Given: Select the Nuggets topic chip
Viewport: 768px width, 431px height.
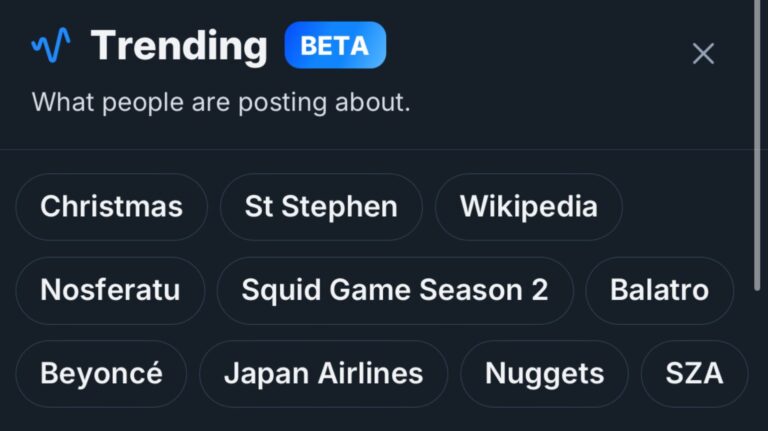Looking at the screenshot, I should (544, 374).
